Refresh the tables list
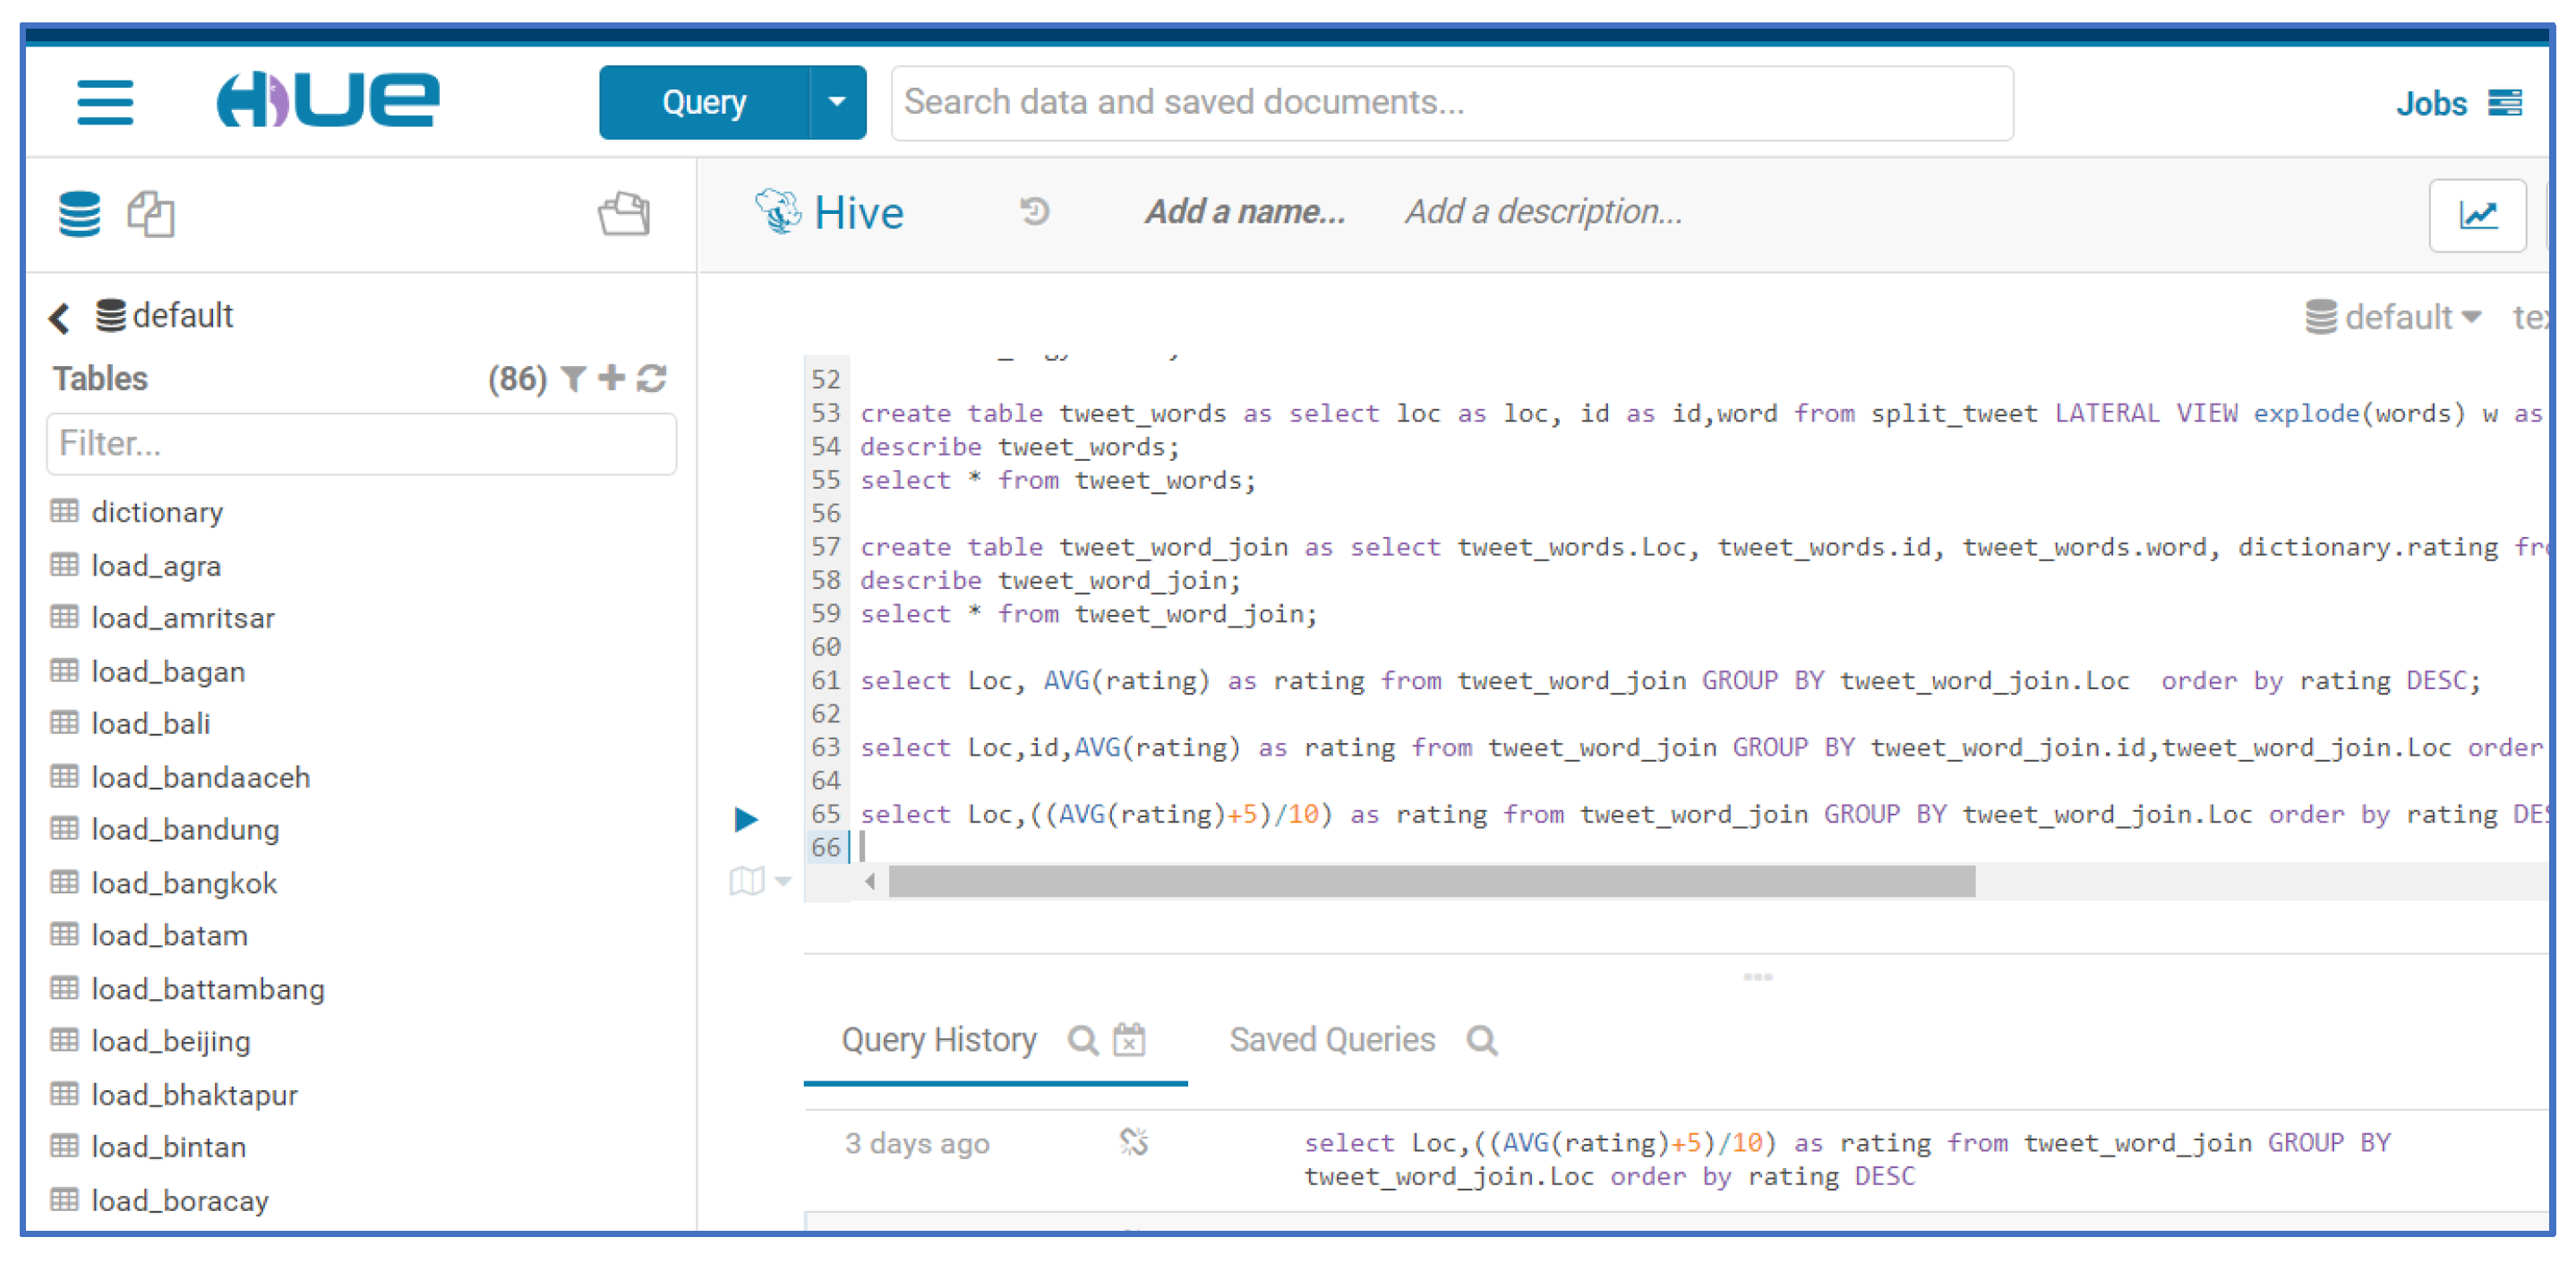 click(x=652, y=379)
